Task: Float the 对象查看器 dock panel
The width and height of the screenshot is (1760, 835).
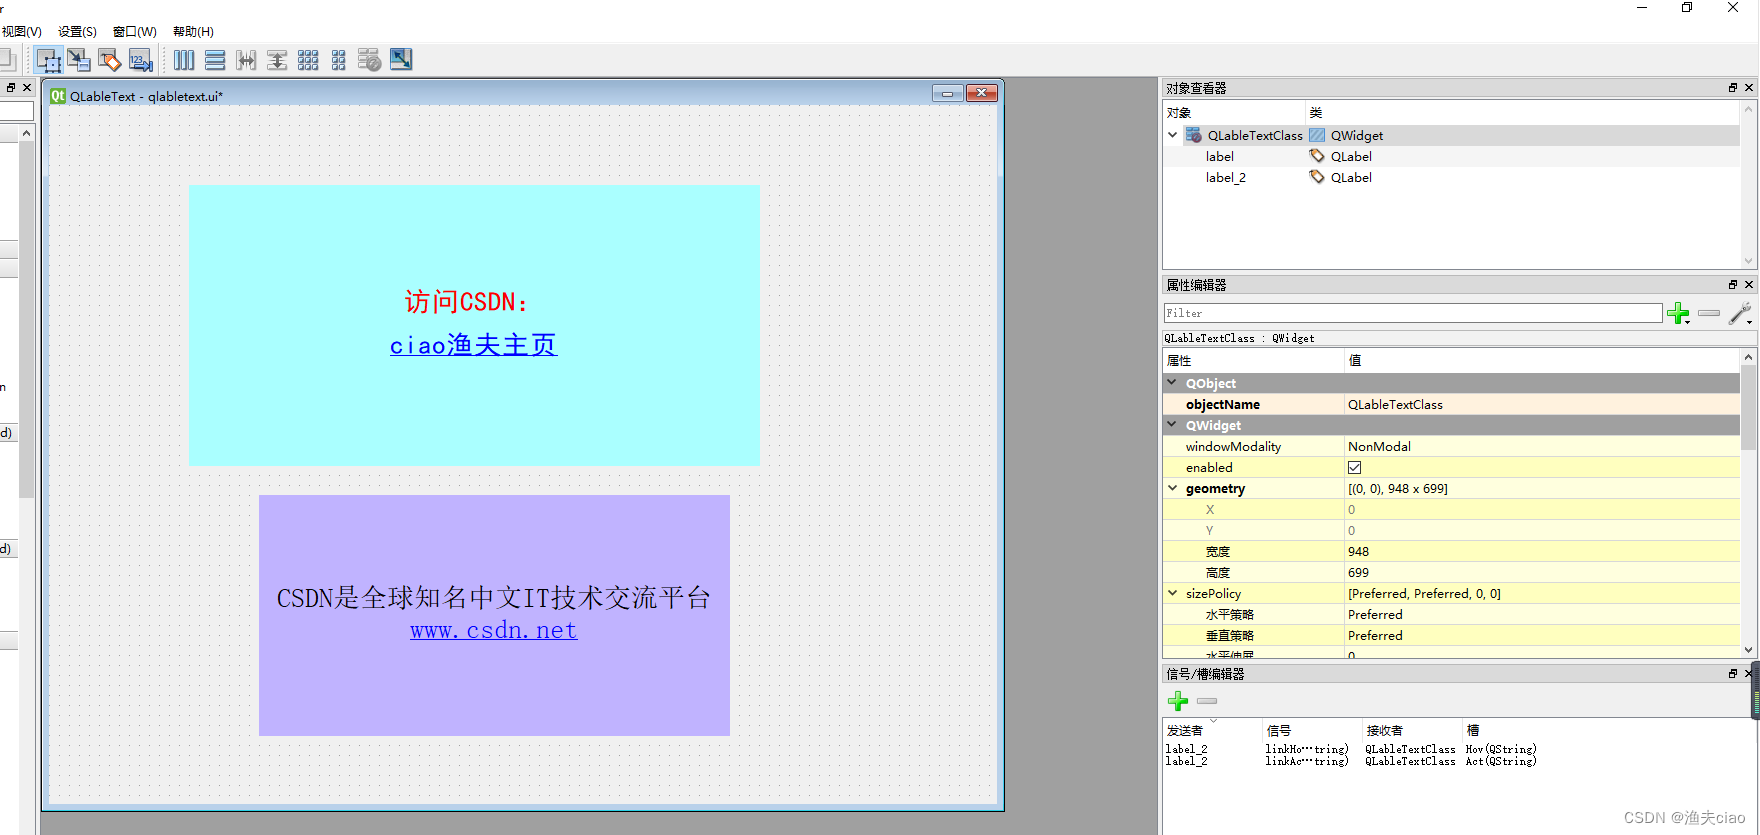Action: pos(1733,88)
